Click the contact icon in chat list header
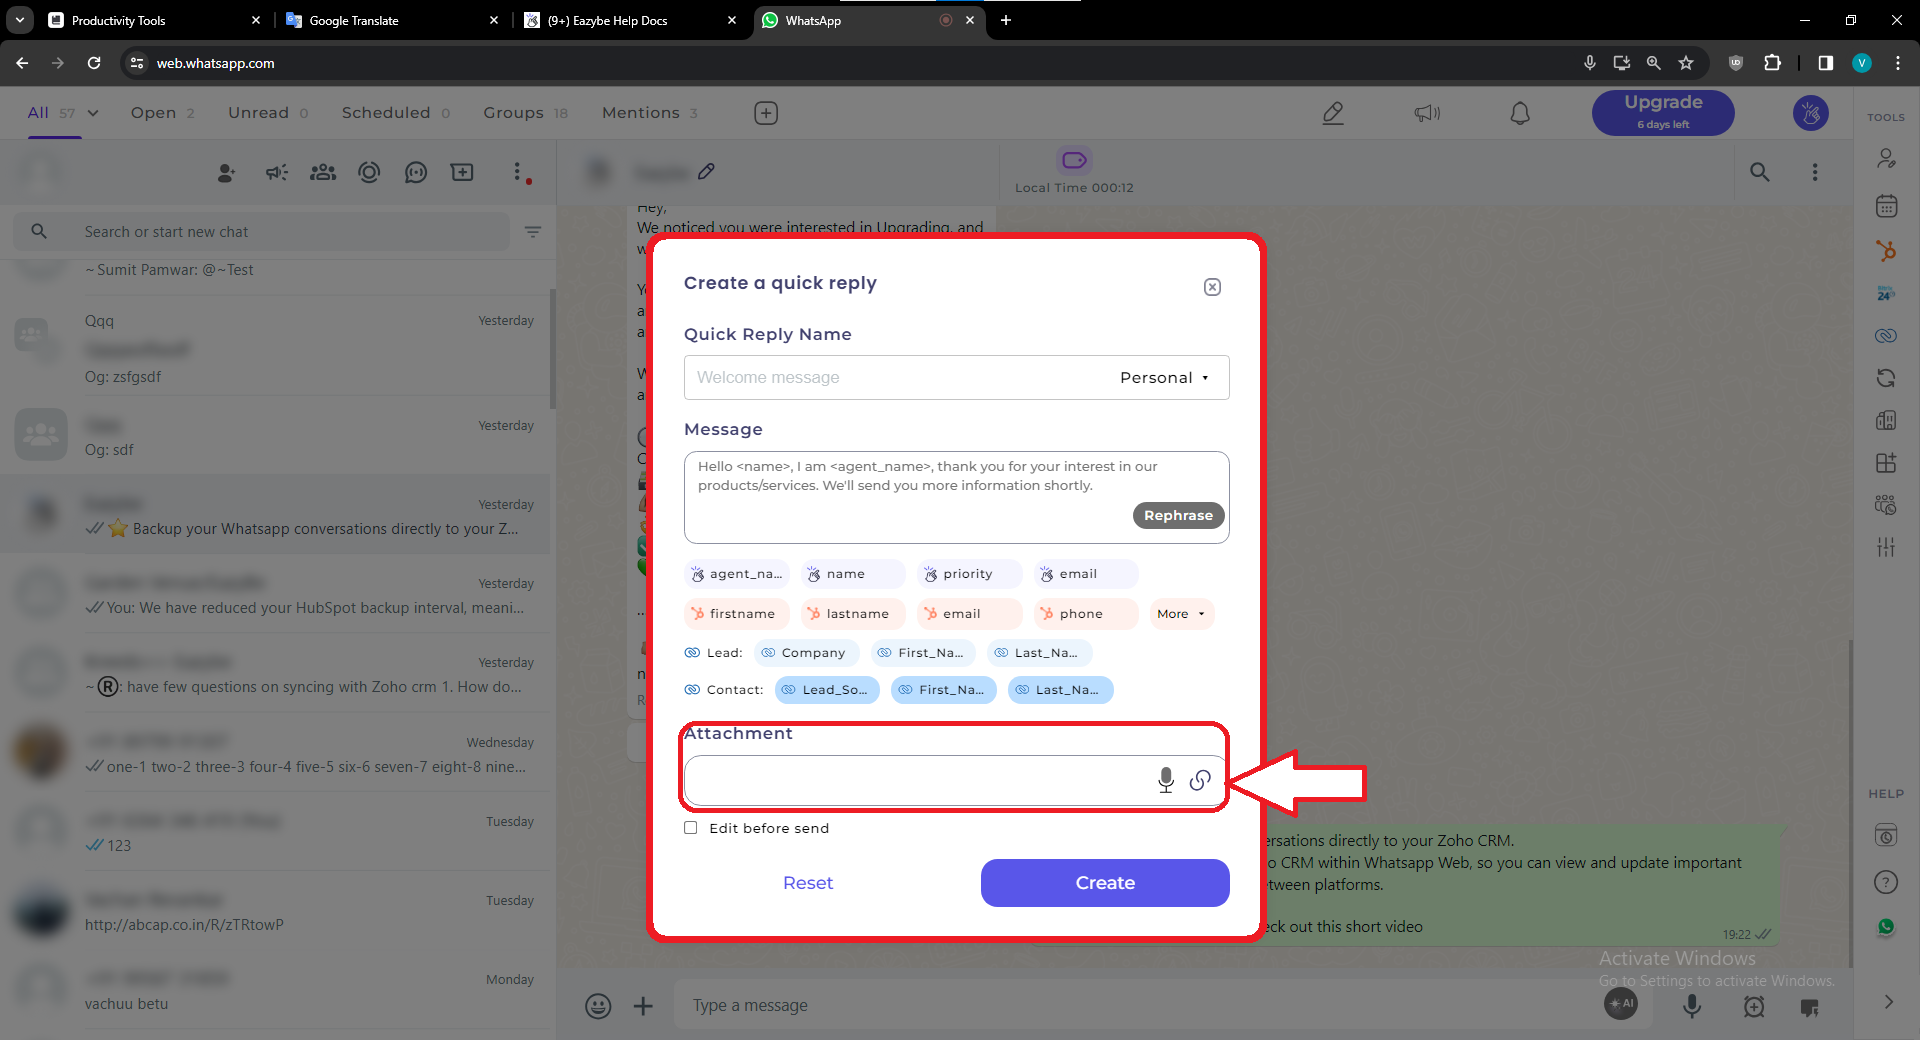The height and width of the screenshot is (1040, 1920). pos(226,173)
